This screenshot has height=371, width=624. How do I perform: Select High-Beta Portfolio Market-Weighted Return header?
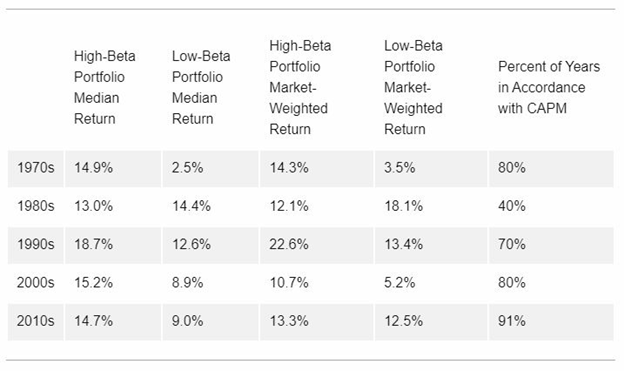[300, 88]
